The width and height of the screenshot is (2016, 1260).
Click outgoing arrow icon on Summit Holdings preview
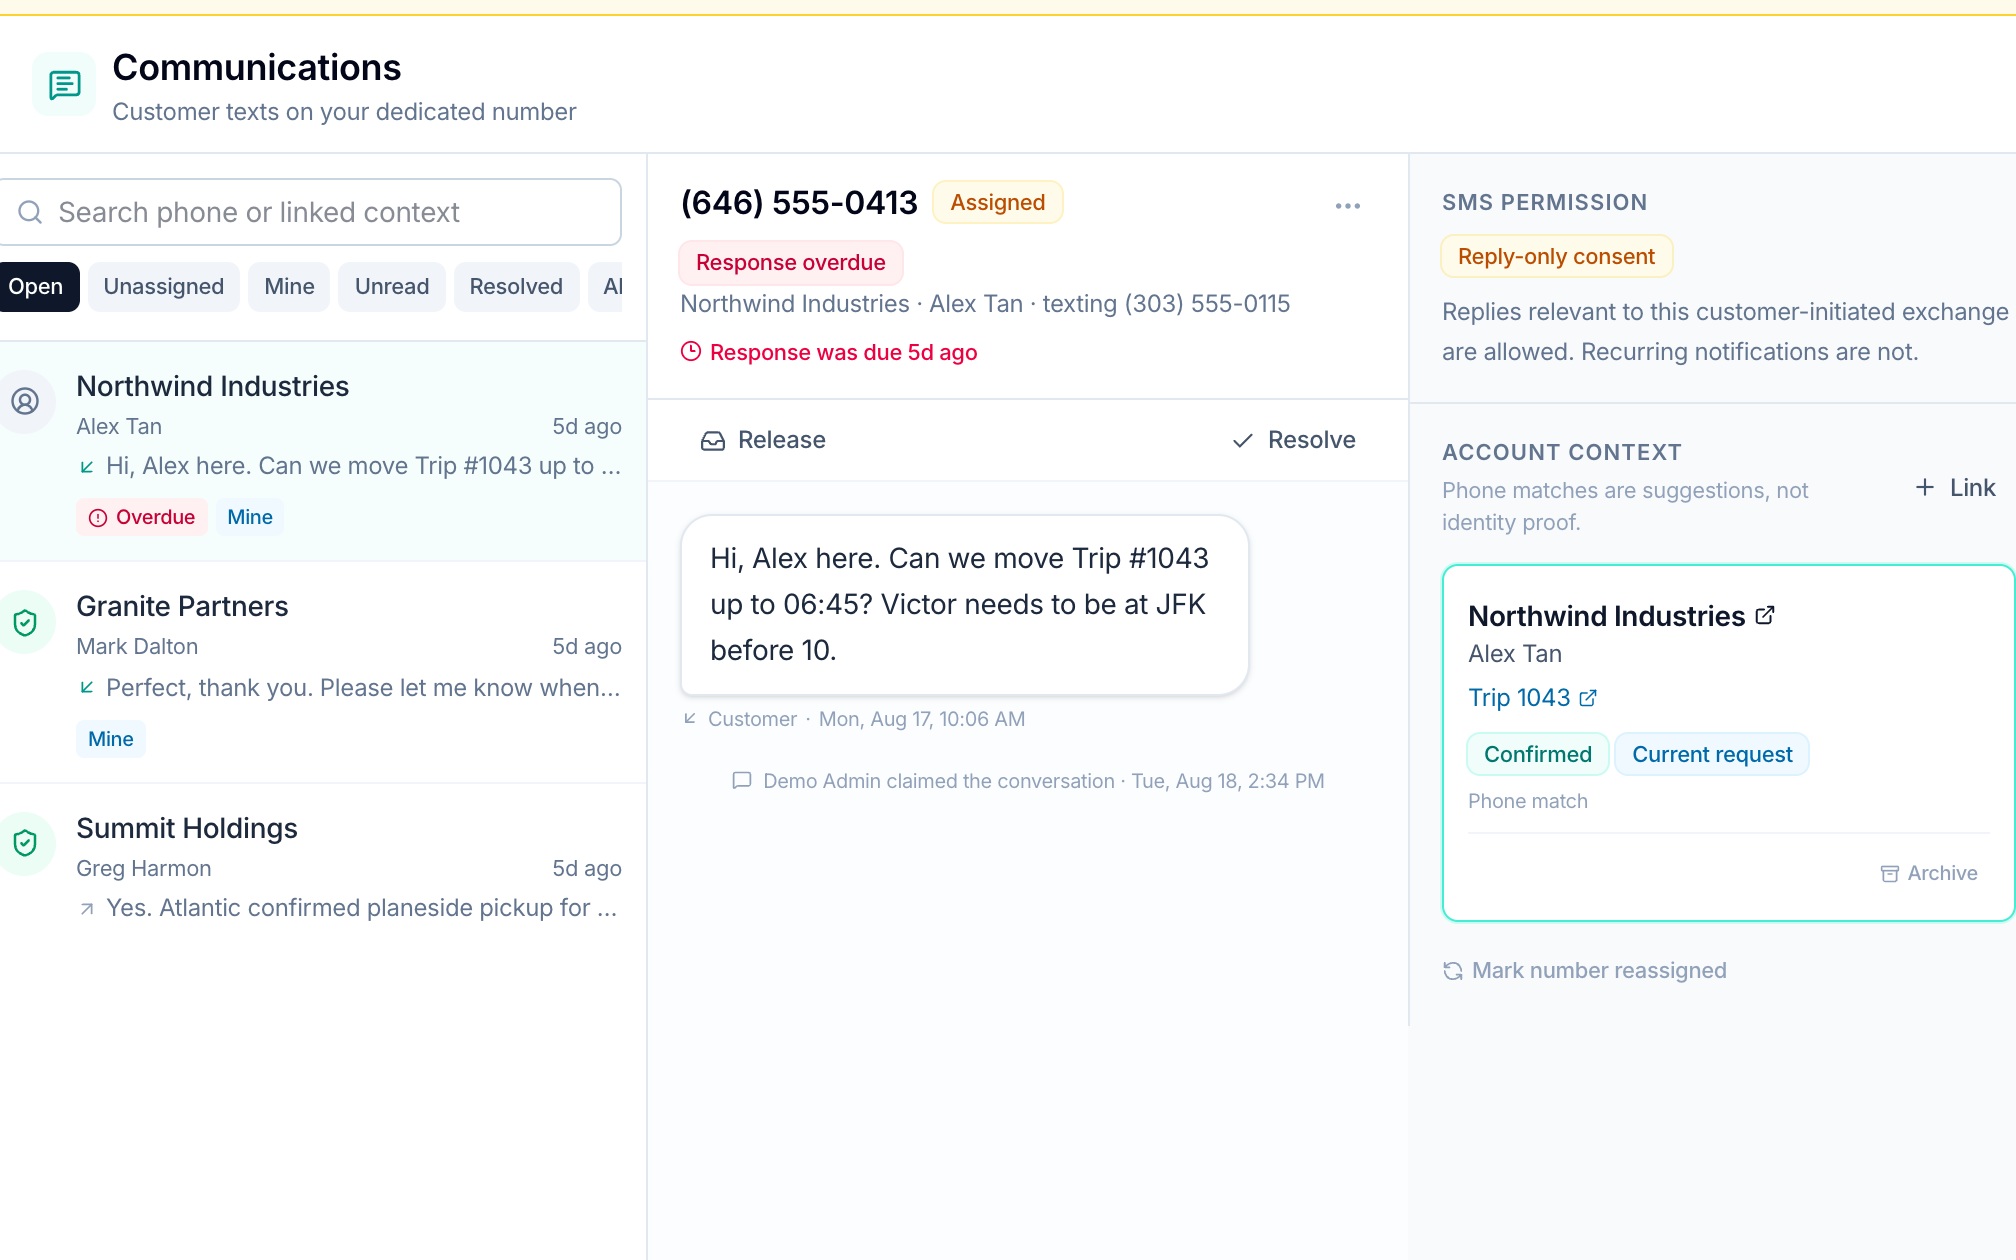87,909
